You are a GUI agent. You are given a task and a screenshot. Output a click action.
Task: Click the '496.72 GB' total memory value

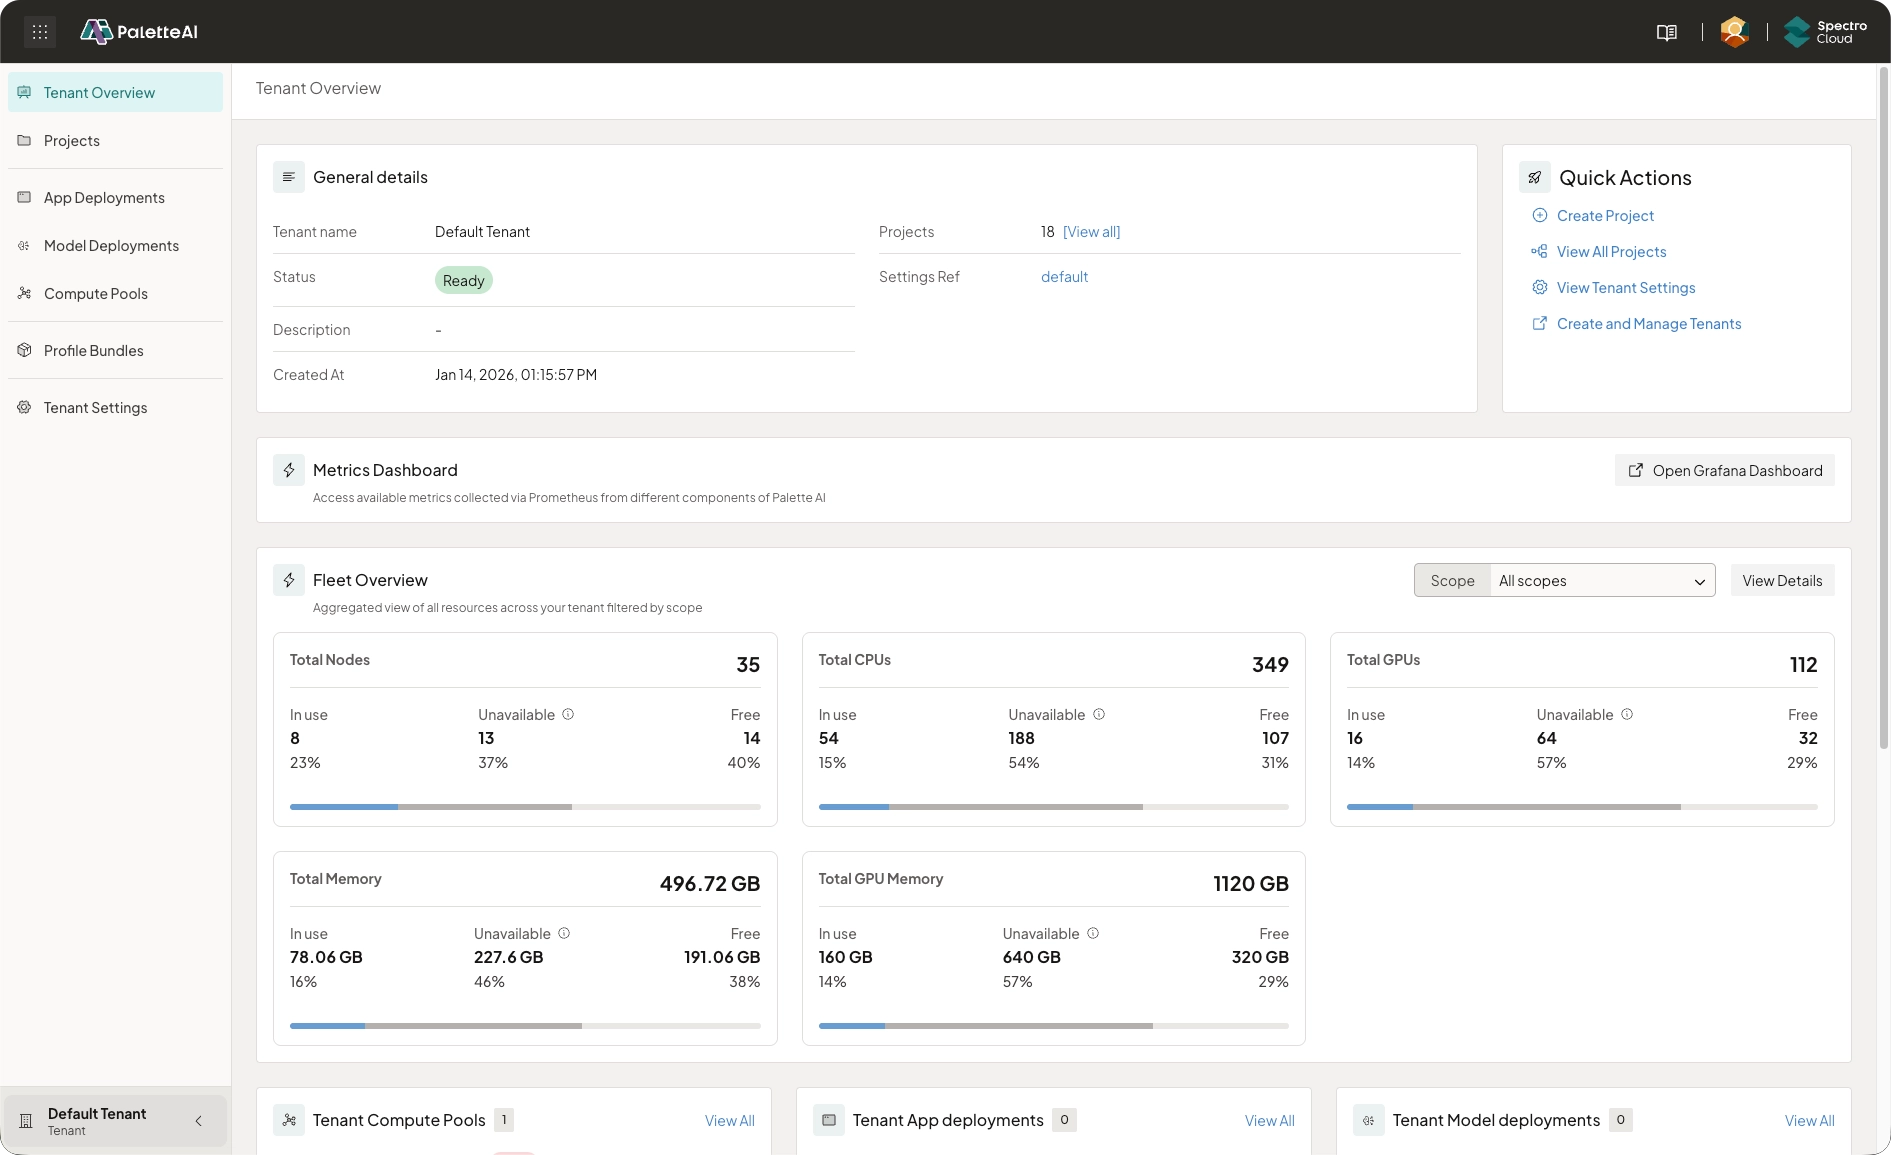click(x=710, y=883)
